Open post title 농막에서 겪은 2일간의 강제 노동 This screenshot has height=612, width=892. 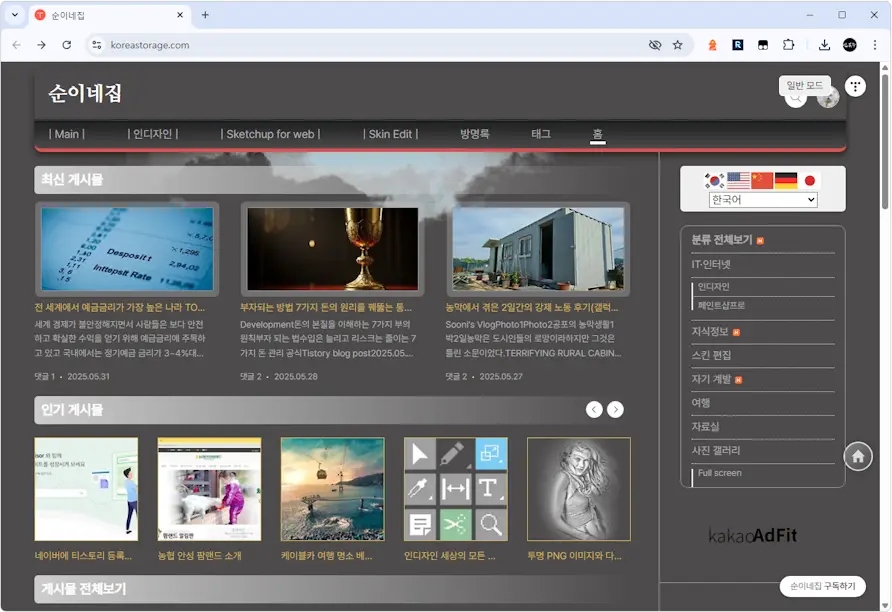pyautogui.click(x=531, y=307)
